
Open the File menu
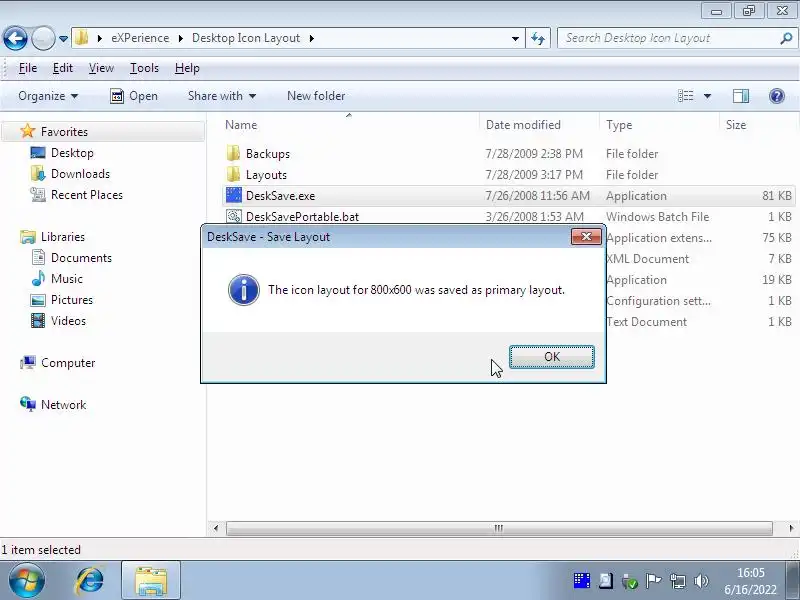point(28,68)
